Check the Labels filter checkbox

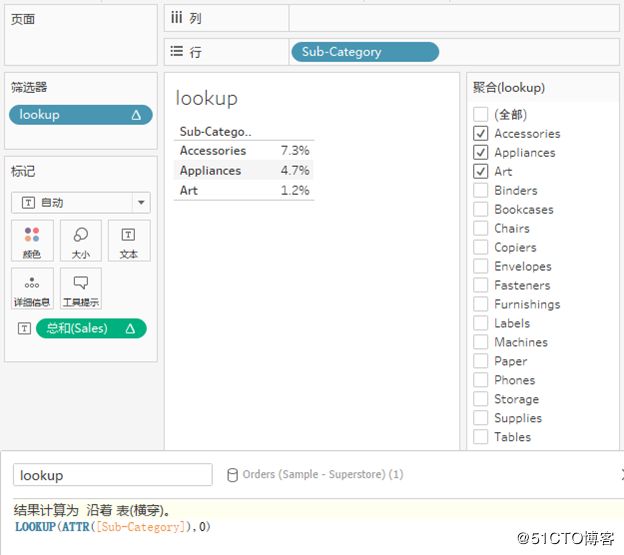pyautogui.click(x=480, y=323)
